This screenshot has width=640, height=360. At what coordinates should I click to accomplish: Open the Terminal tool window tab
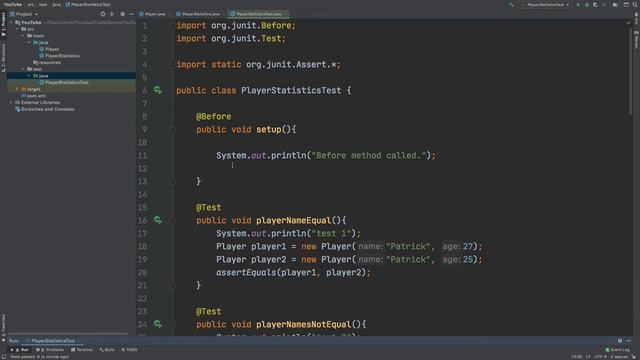(82, 350)
